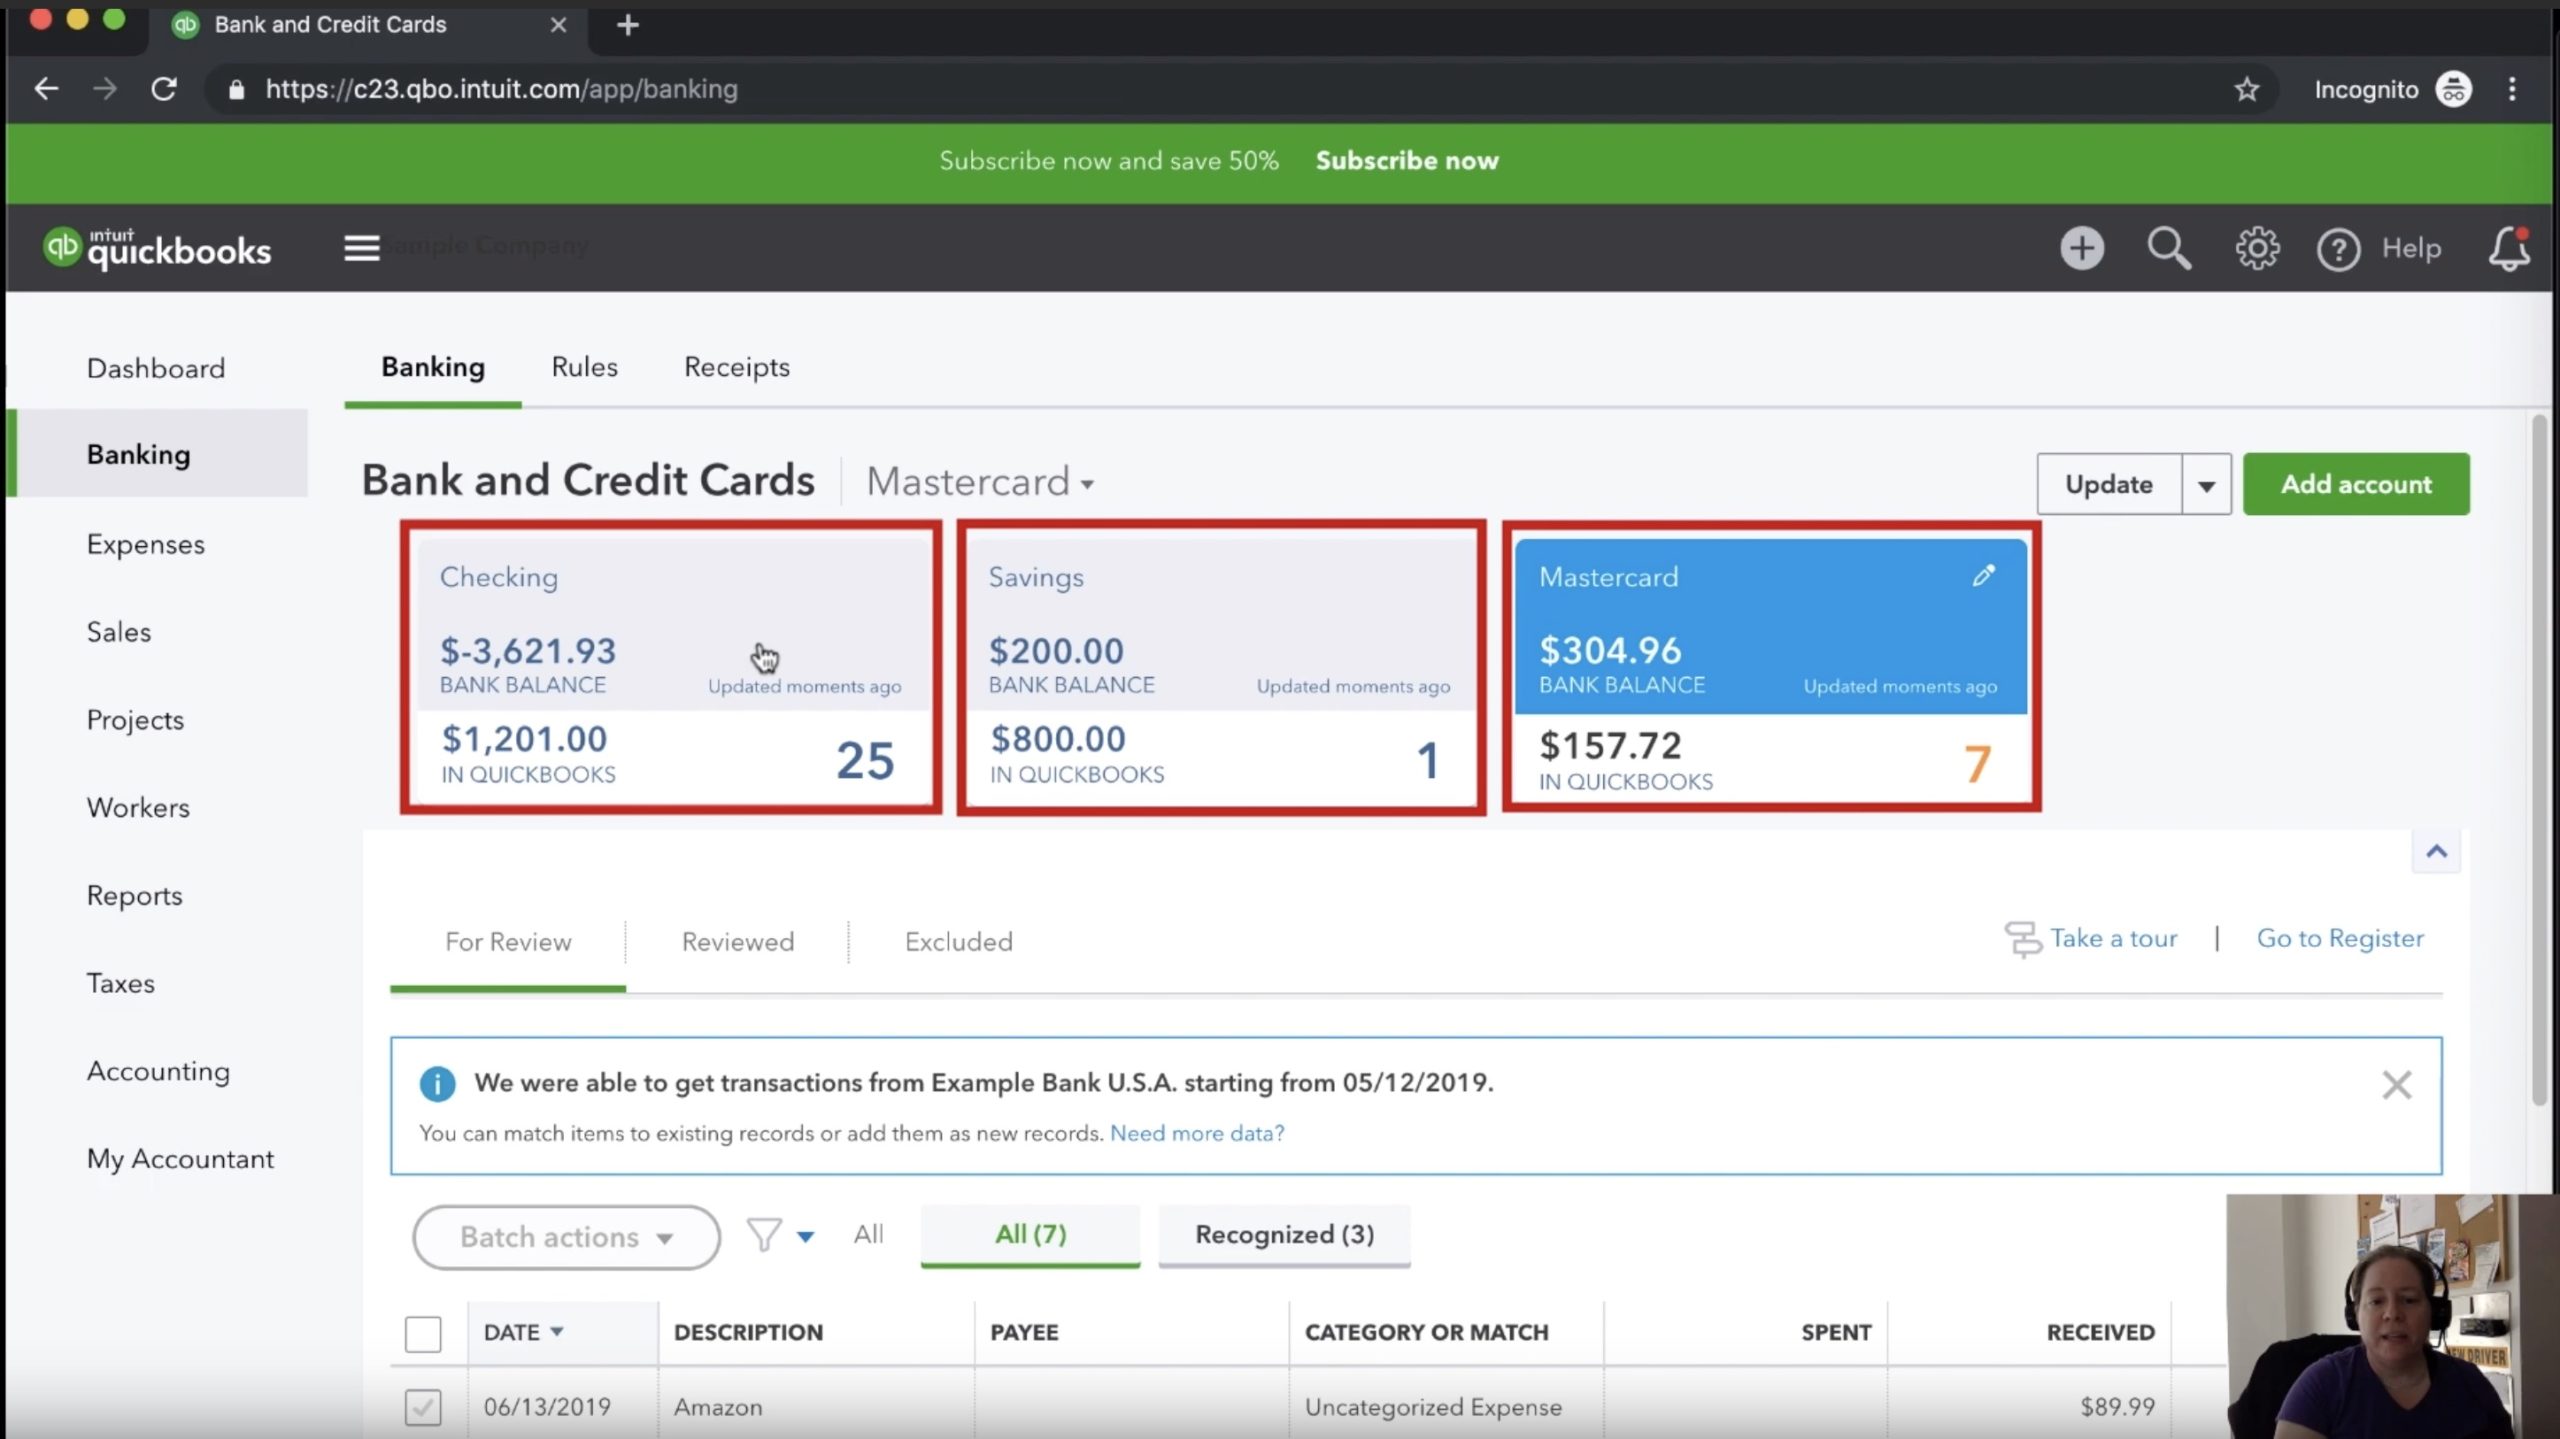Bookmark this page with the star

click(2246, 89)
